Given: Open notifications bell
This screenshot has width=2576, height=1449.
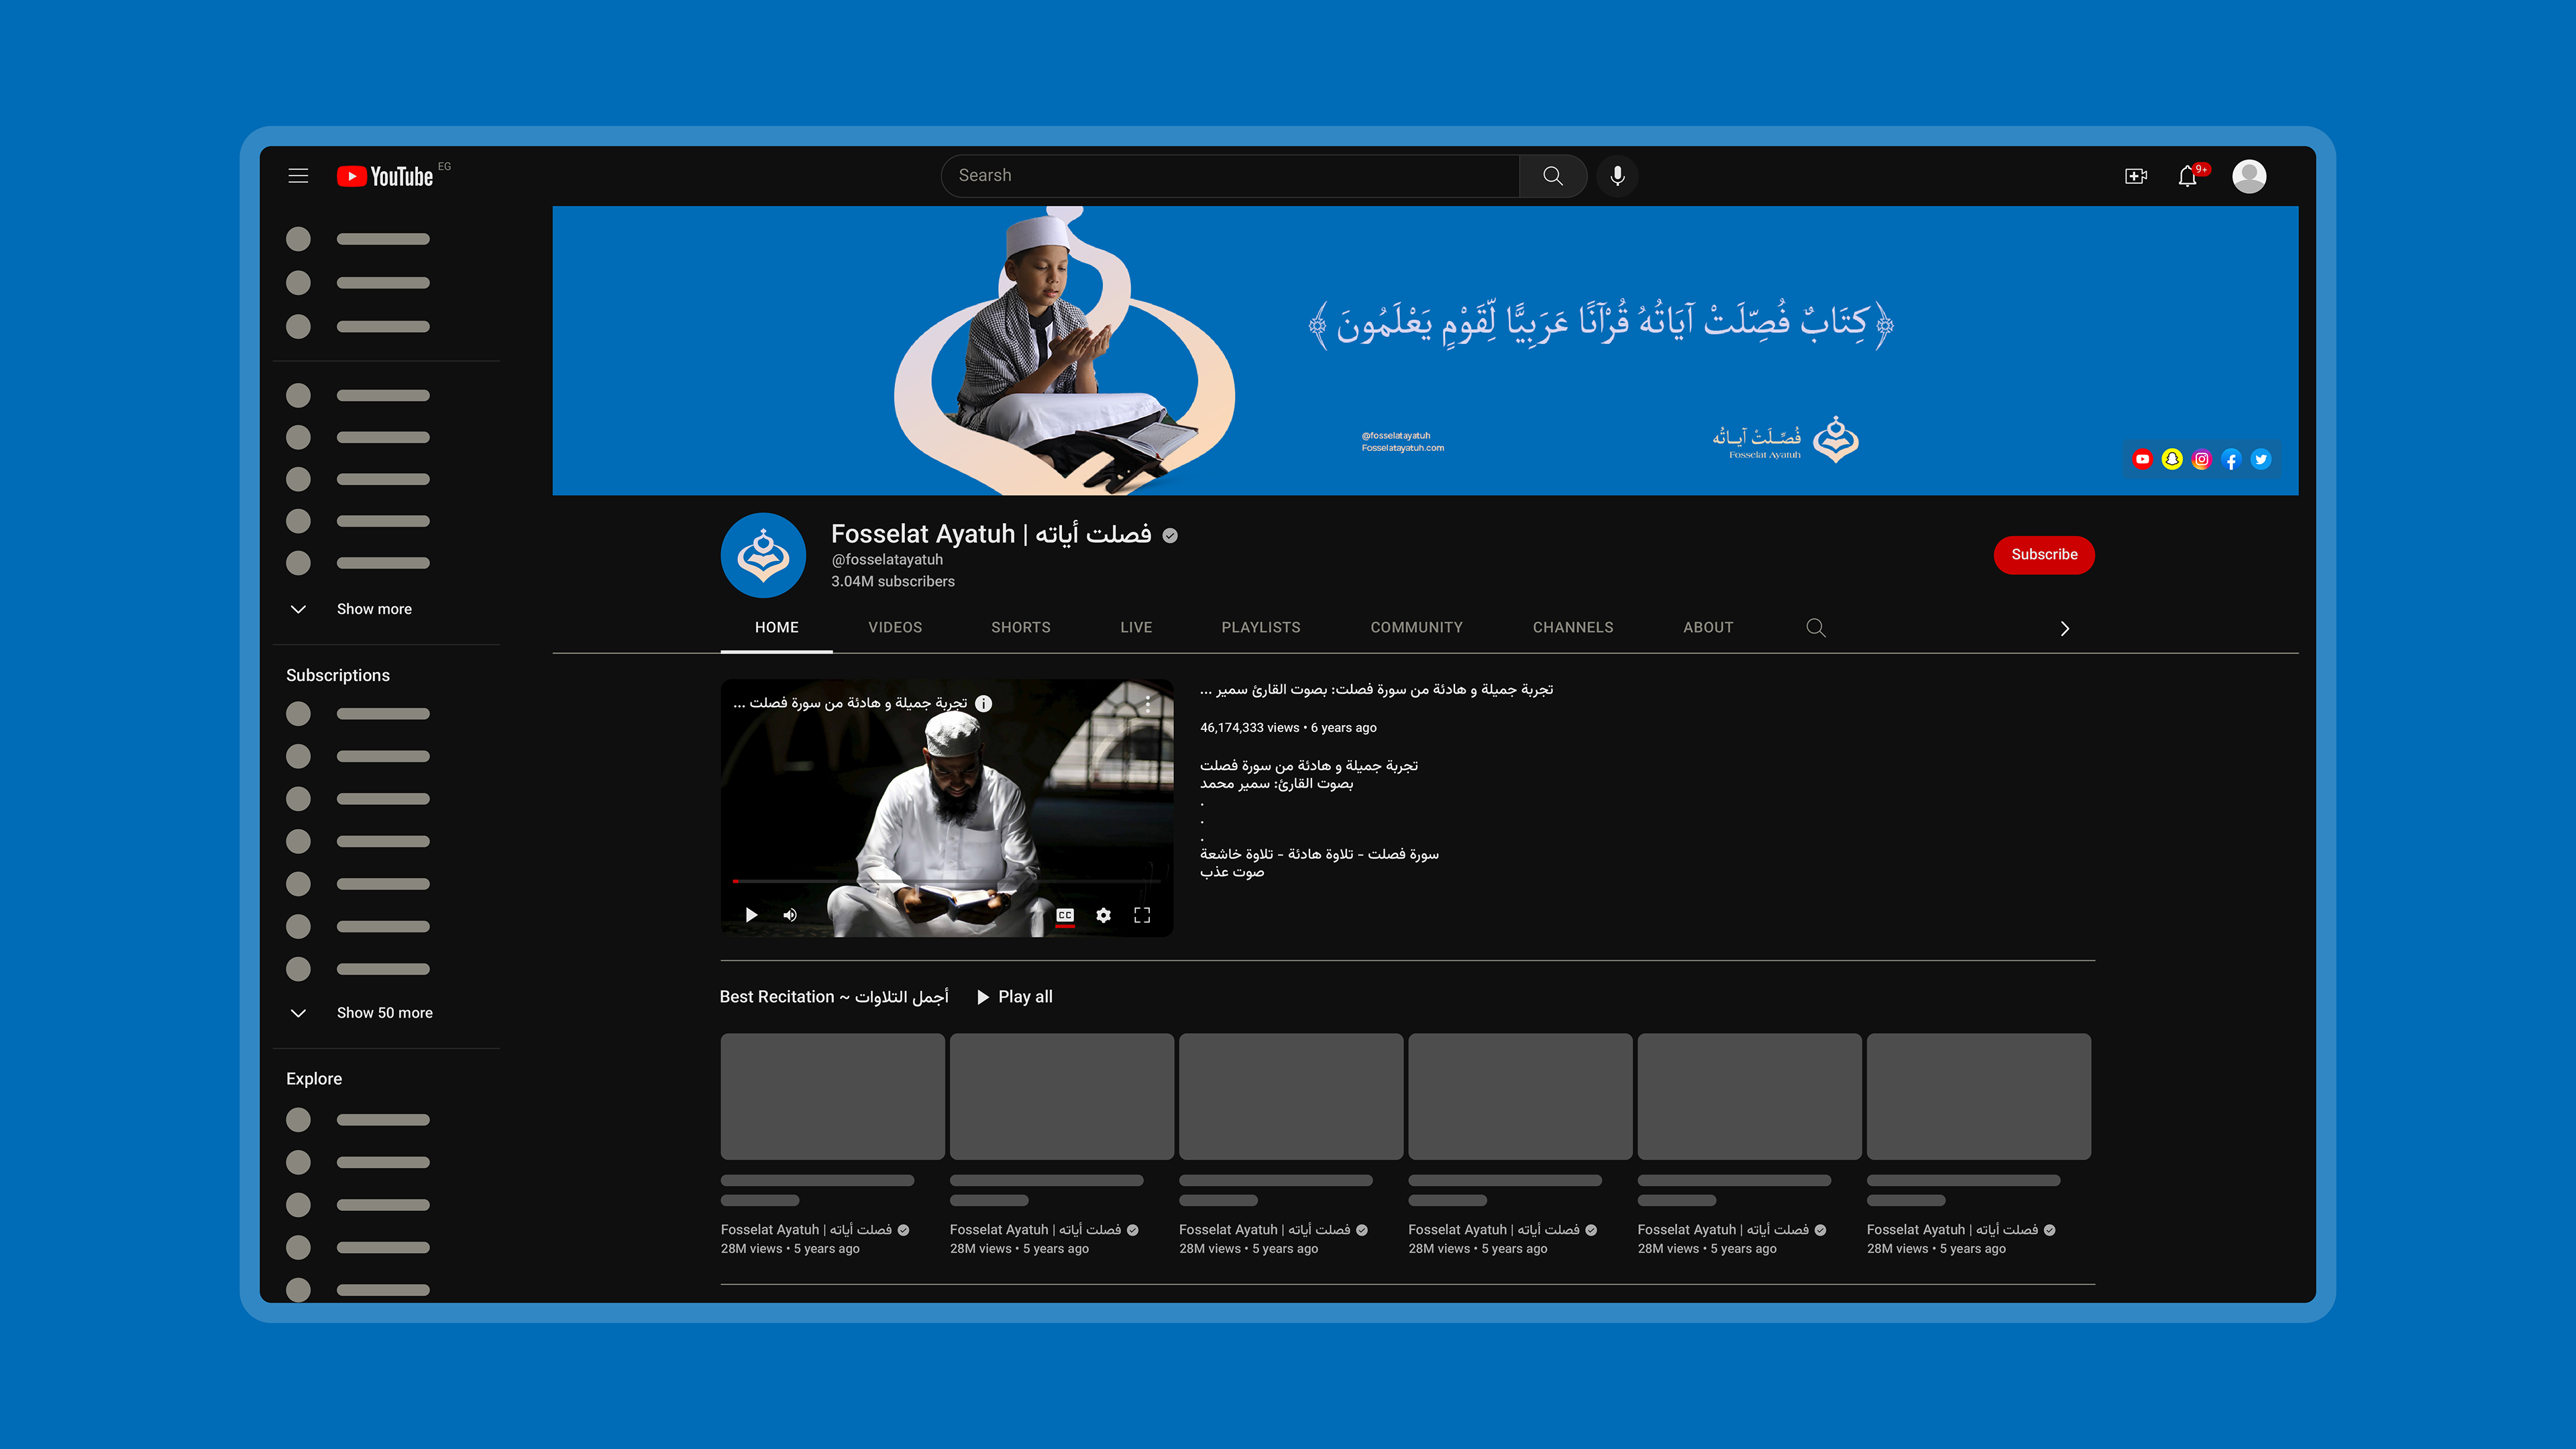Looking at the screenshot, I should tap(2188, 176).
